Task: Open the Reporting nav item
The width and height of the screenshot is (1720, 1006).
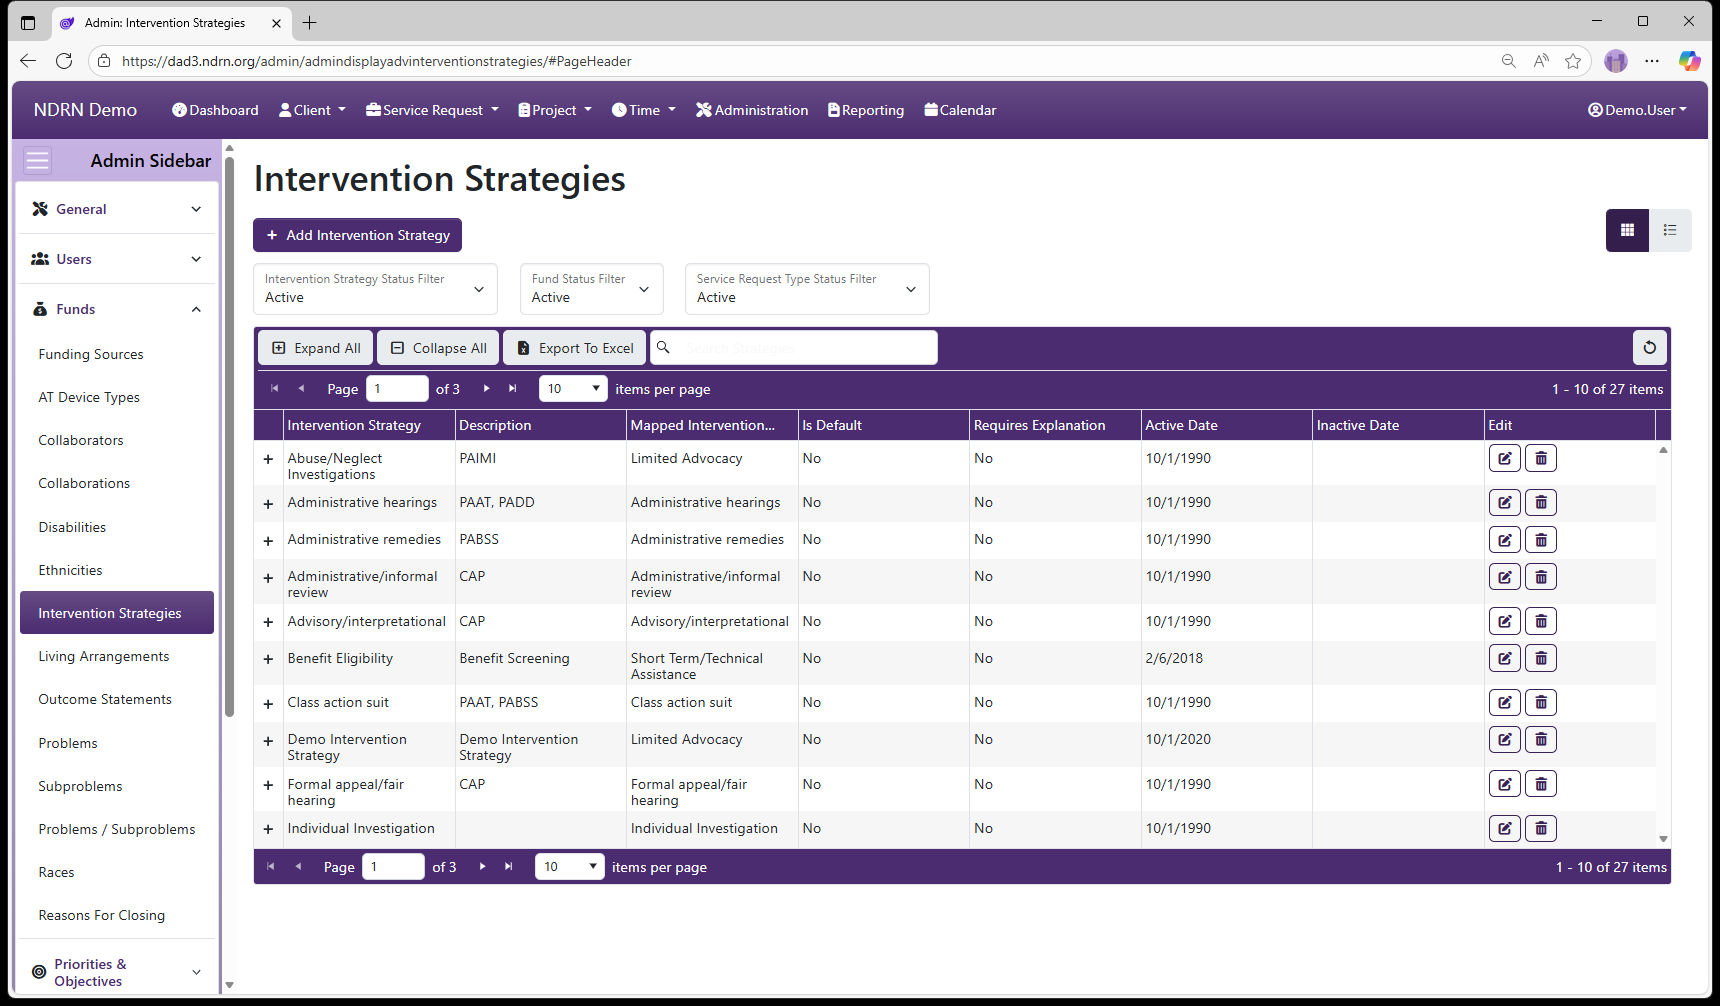Action: click(x=866, y=110)
